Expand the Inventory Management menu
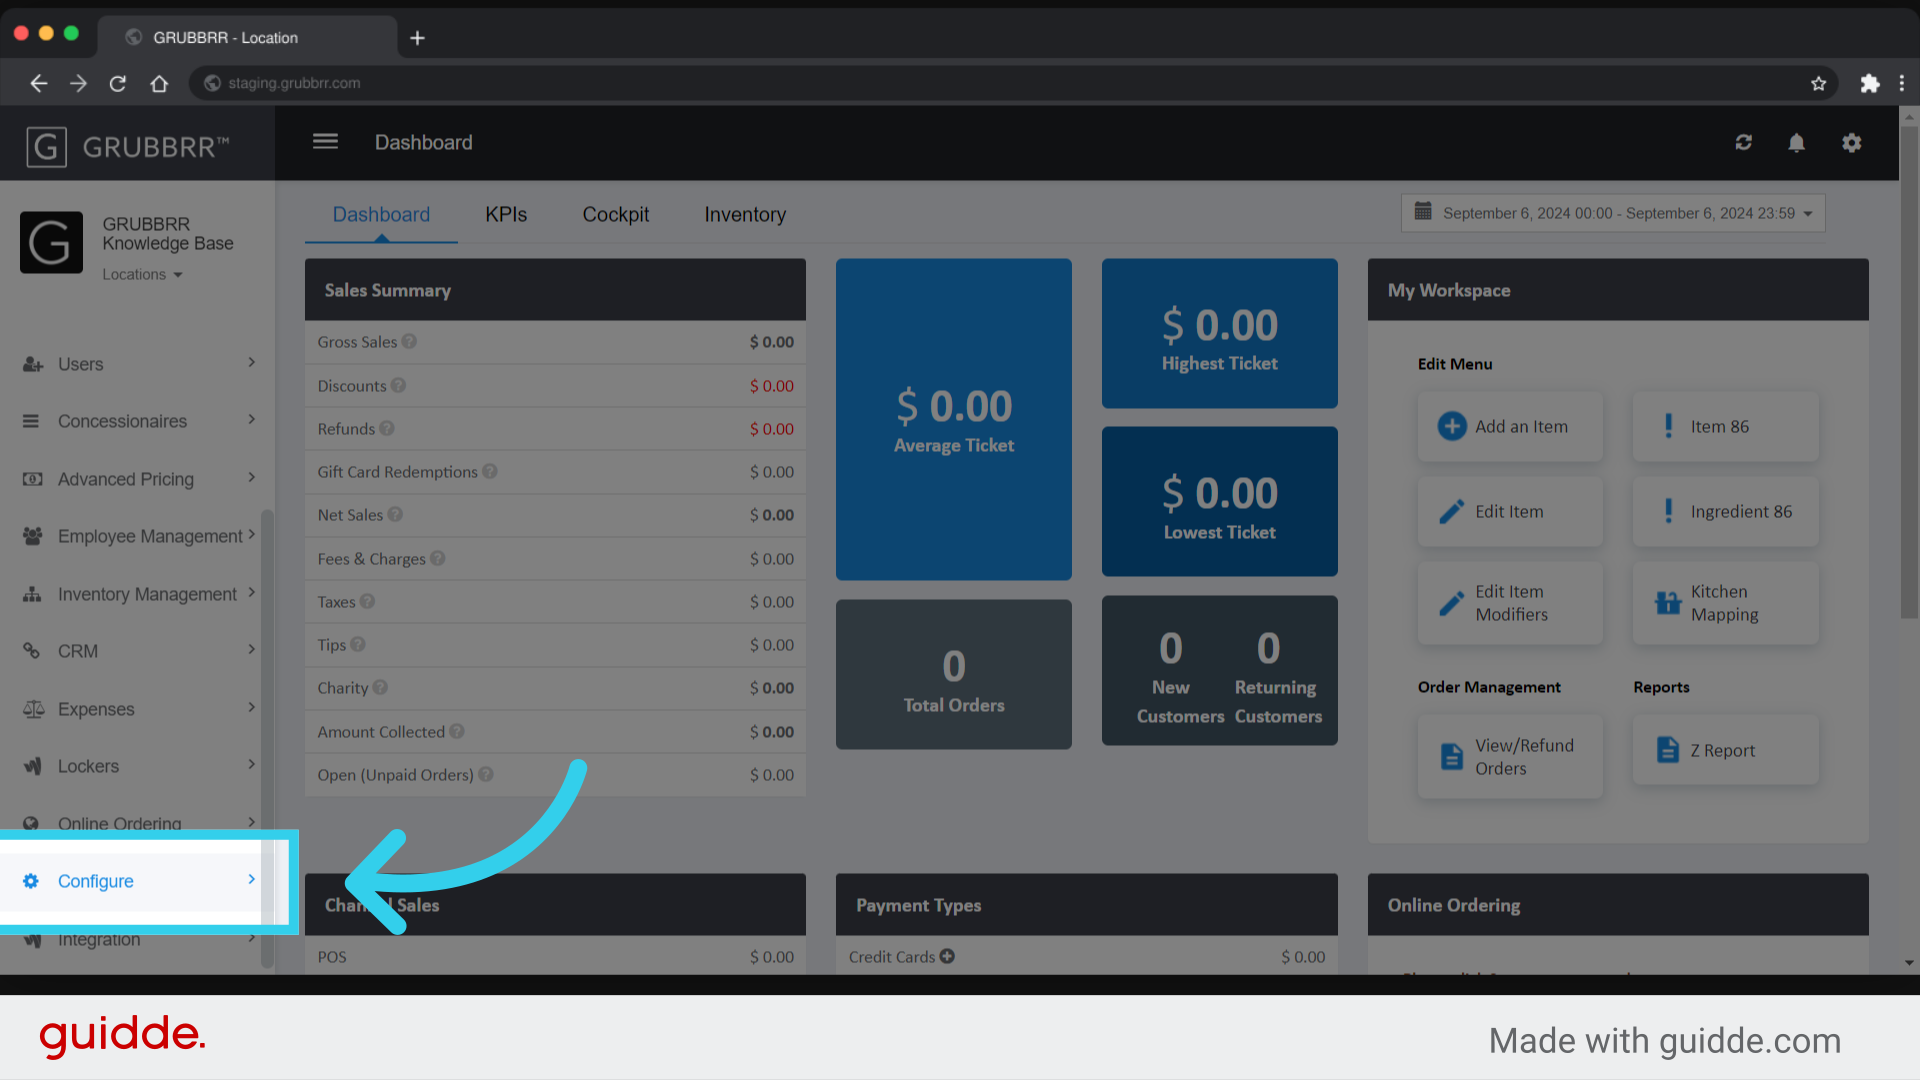 click(x=138, y=594)
